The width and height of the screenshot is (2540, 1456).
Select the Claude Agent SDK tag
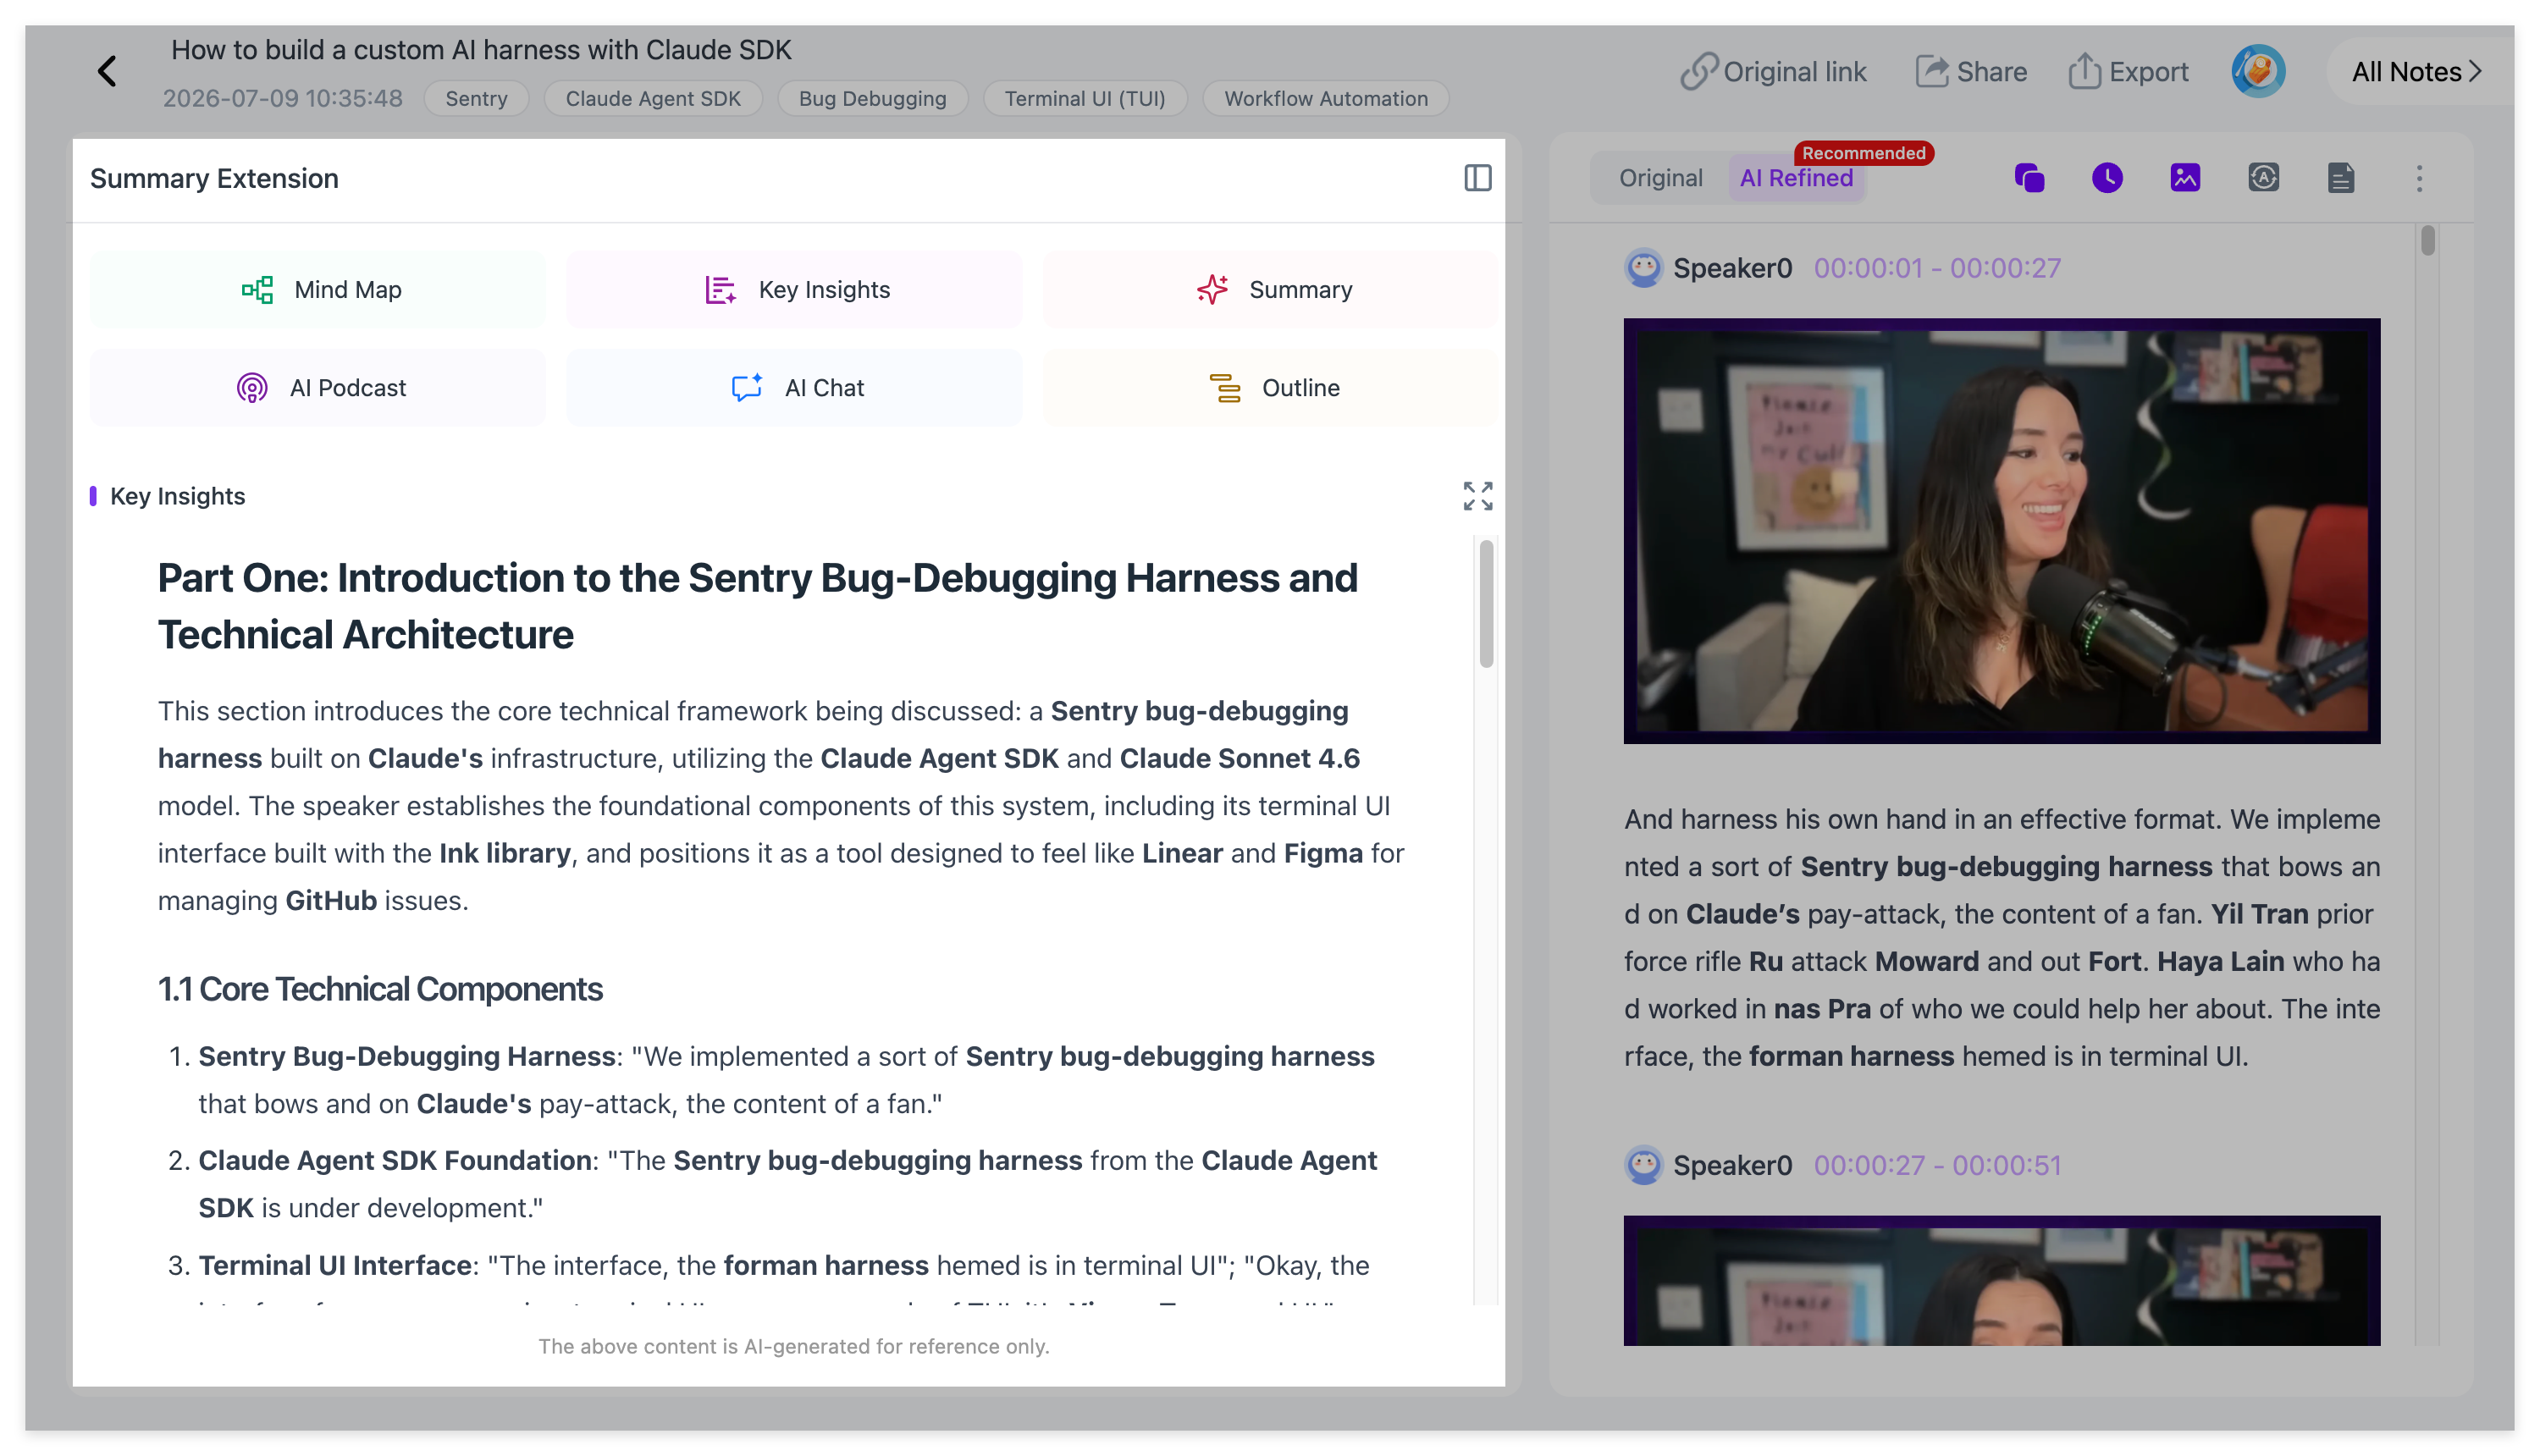pyautogui.click(x=653, y=98)
